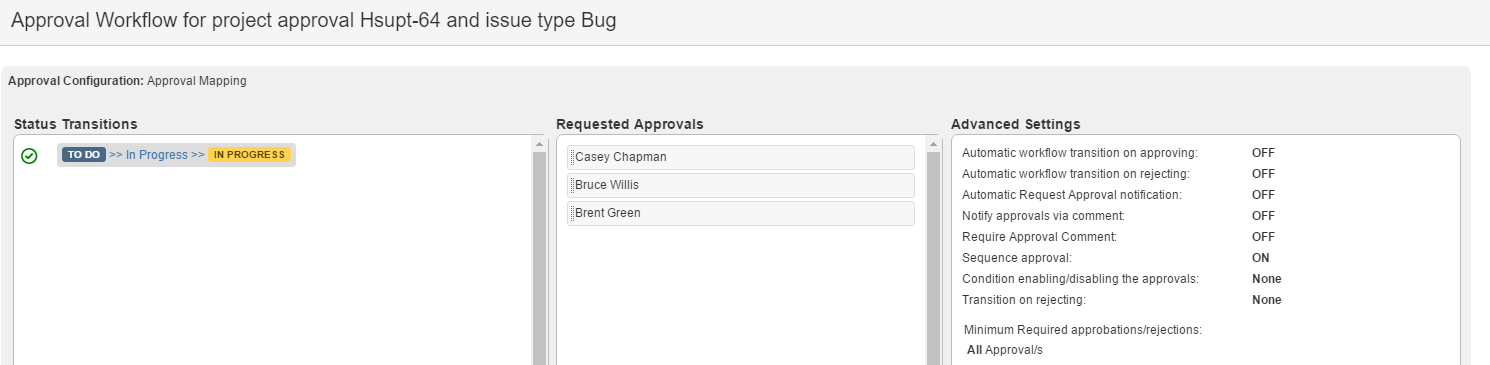Image resolution: width=1490 pixels, height=365 pixels.
Task: Grab the drag handle beside Casey Chapman
Action: click(572, 157)
